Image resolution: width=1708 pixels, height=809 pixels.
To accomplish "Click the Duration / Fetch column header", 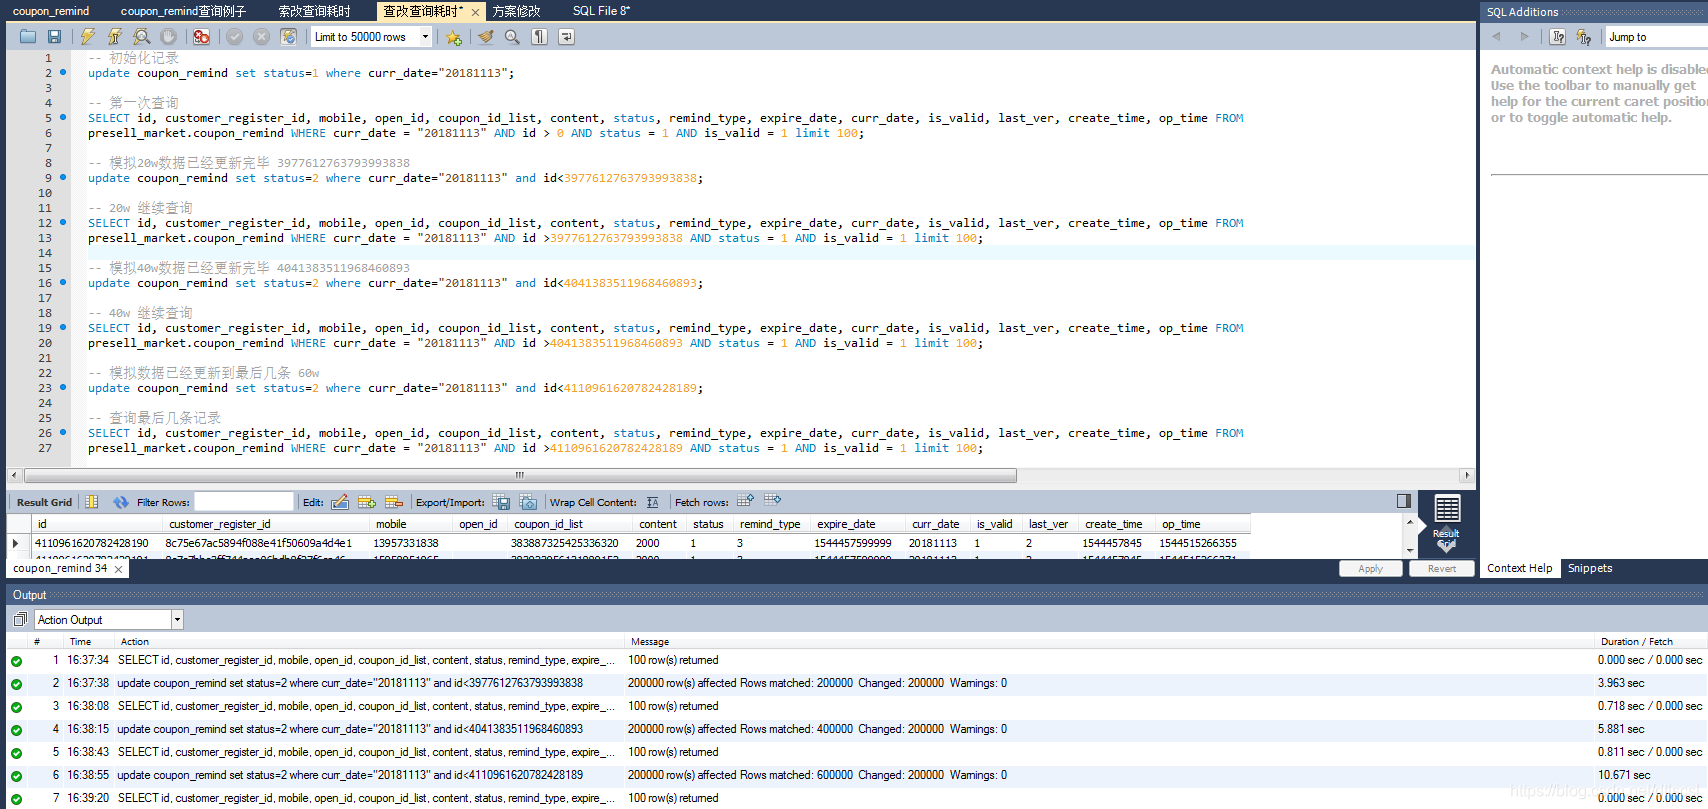I will click(x=1649, y=642).
